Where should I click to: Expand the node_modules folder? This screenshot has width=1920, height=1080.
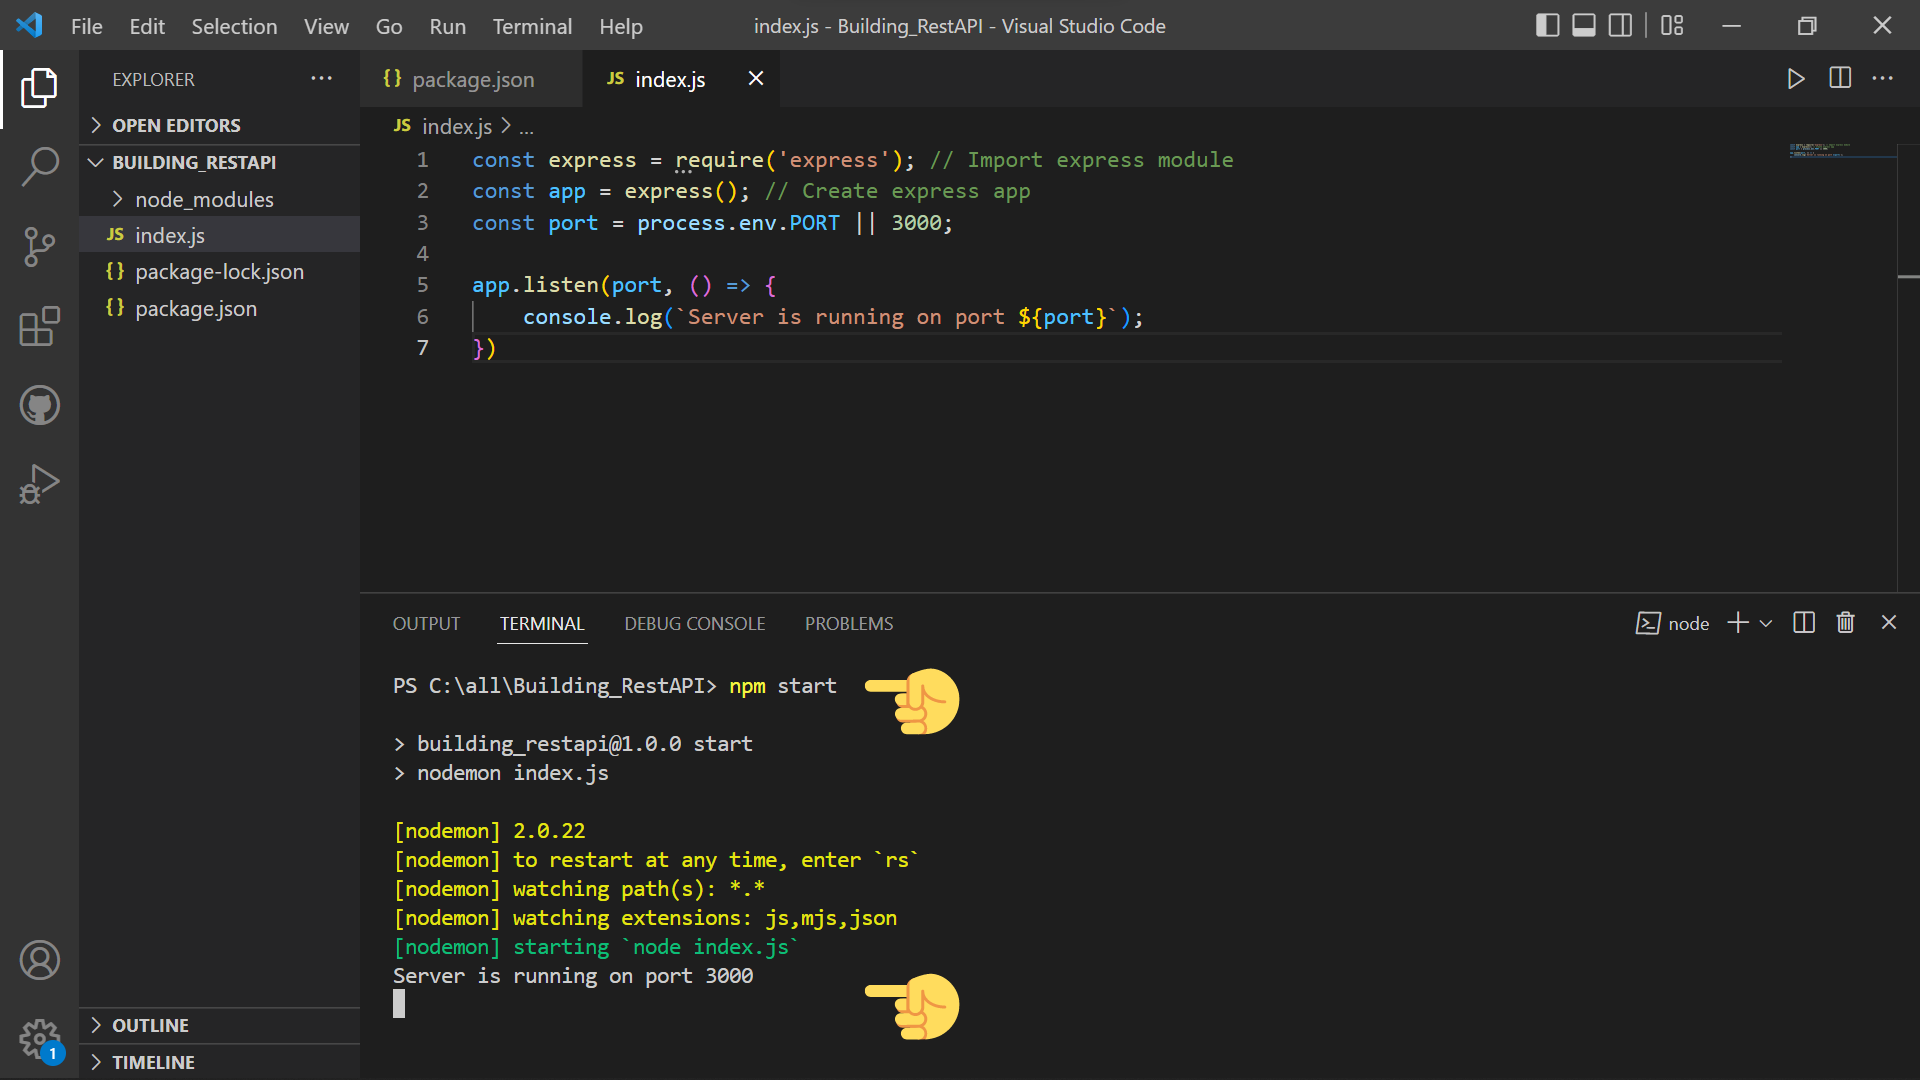coord(204,199)
